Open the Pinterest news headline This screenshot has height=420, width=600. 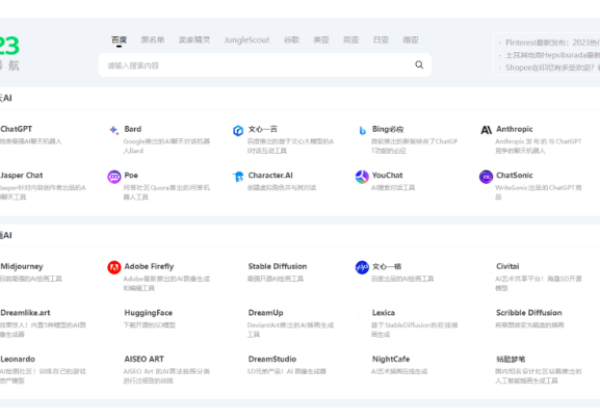point(553,42)
